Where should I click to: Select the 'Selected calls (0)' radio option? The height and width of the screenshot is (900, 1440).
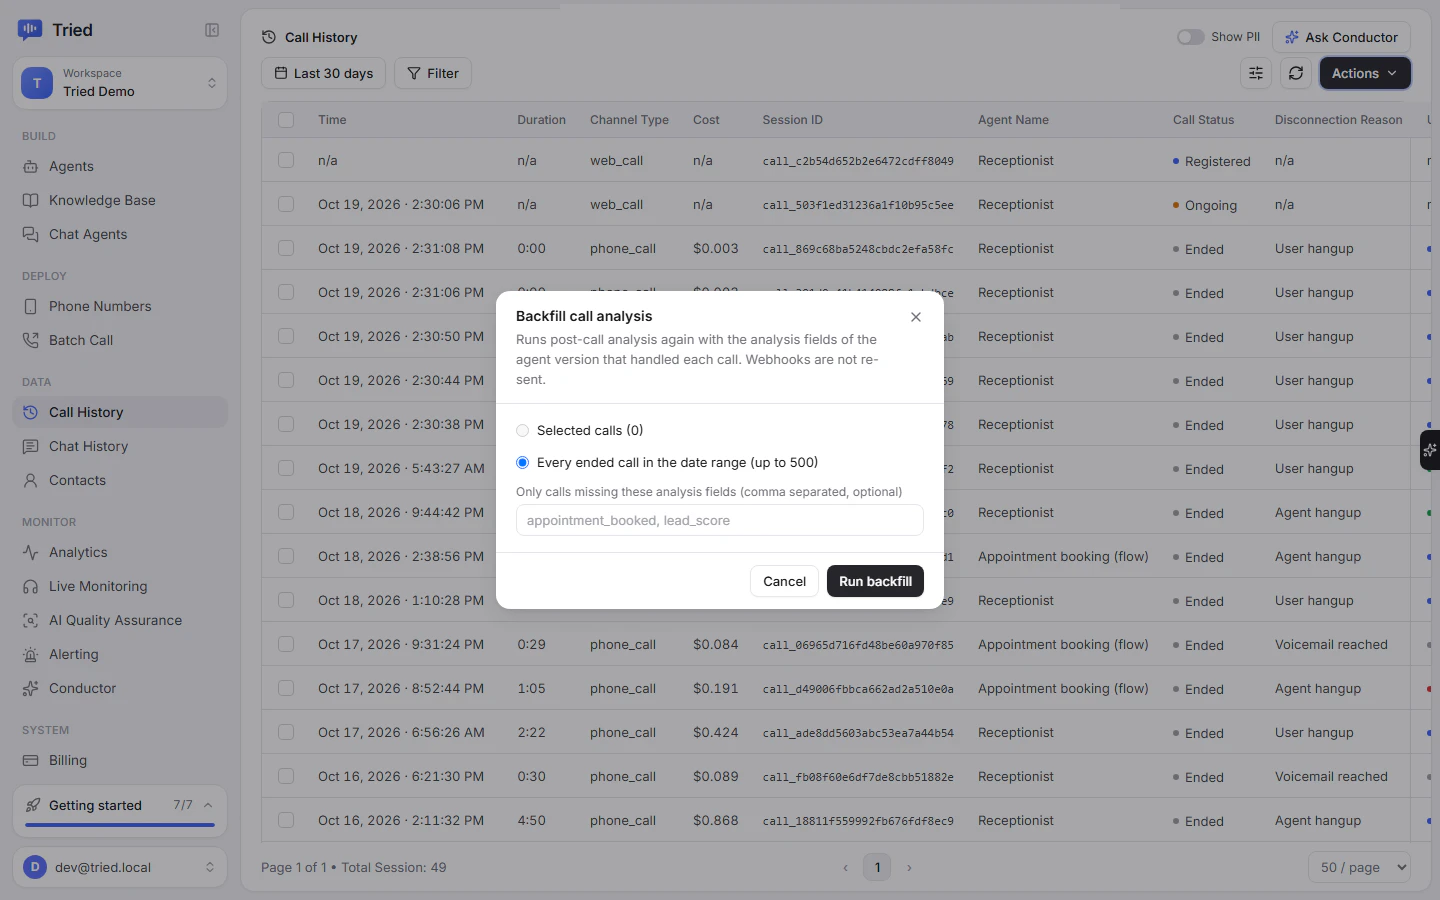coord(522,431)
